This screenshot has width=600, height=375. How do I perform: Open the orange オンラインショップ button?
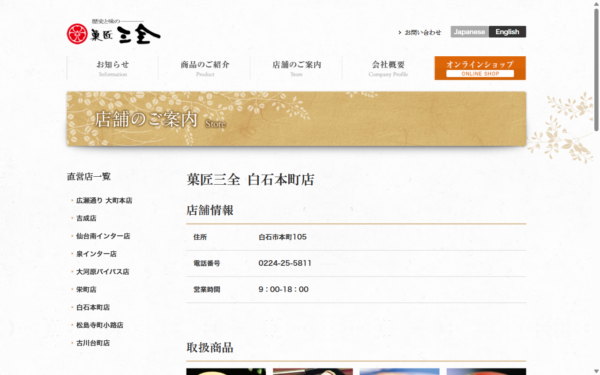click(x=480, y=68)
